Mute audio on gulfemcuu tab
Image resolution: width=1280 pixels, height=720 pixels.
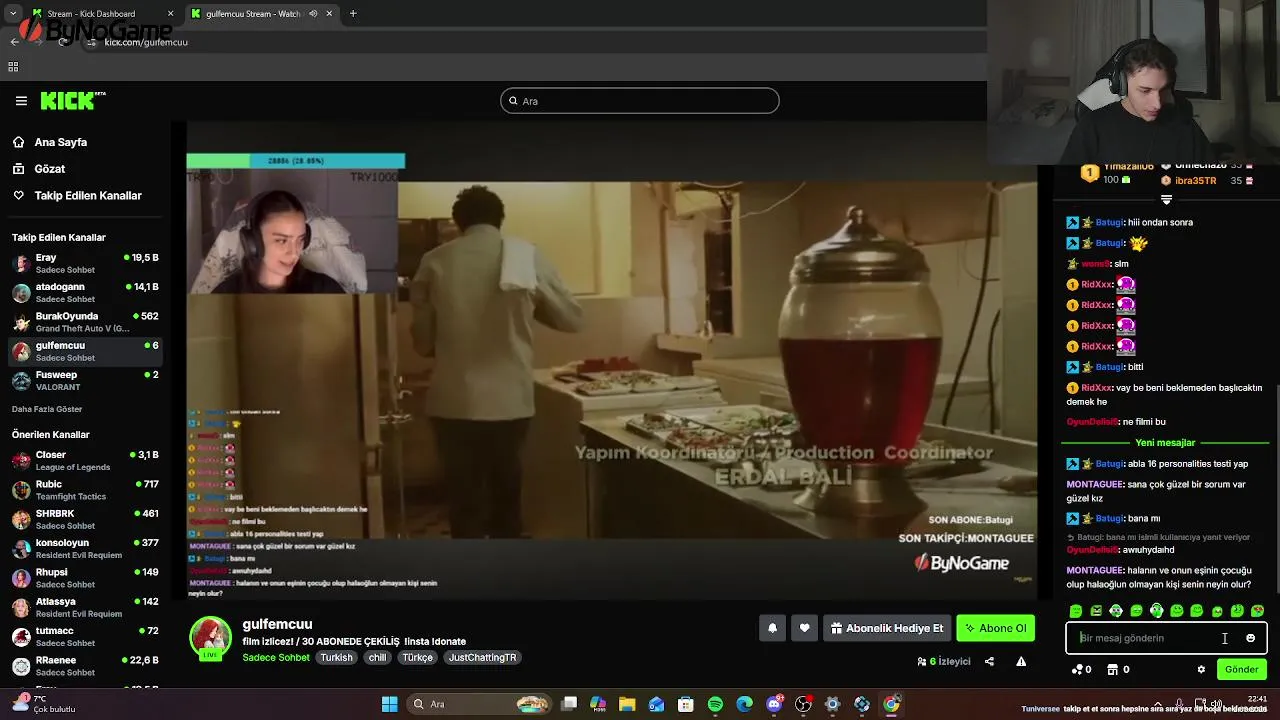[313, 14]
